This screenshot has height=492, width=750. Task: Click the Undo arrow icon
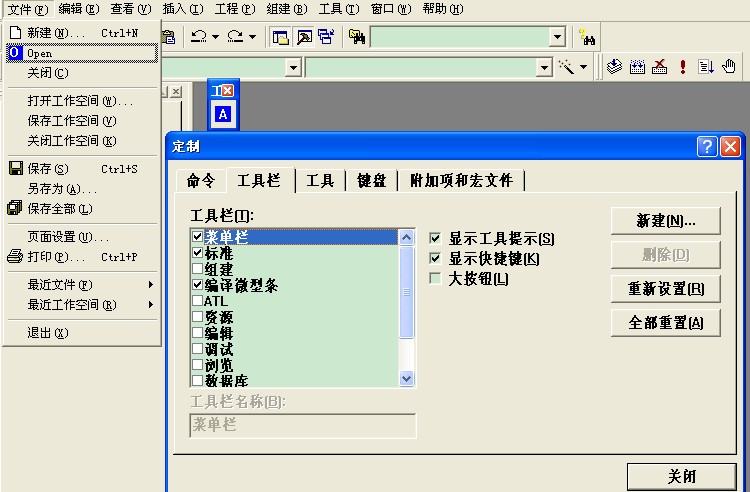coord(199,37)
